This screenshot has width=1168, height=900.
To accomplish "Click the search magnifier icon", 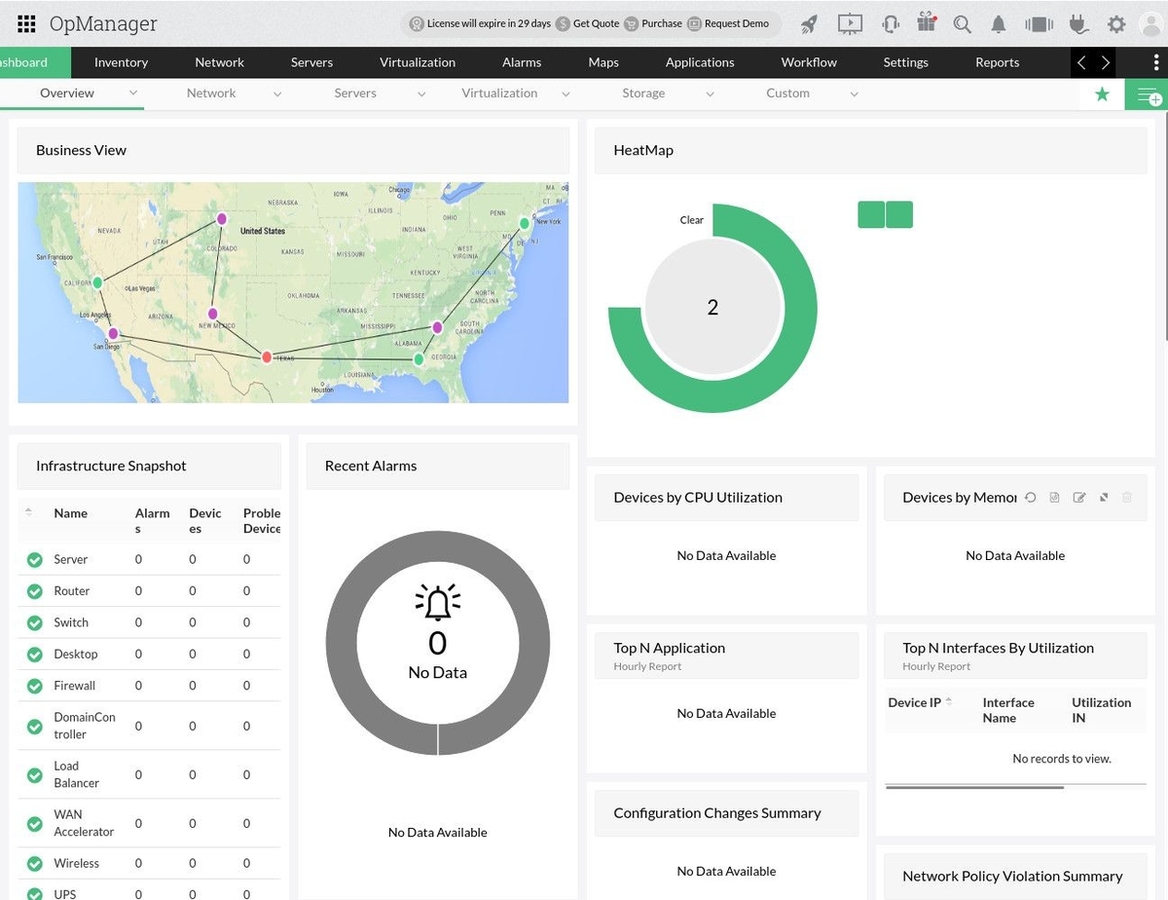I will click(962, 23).
